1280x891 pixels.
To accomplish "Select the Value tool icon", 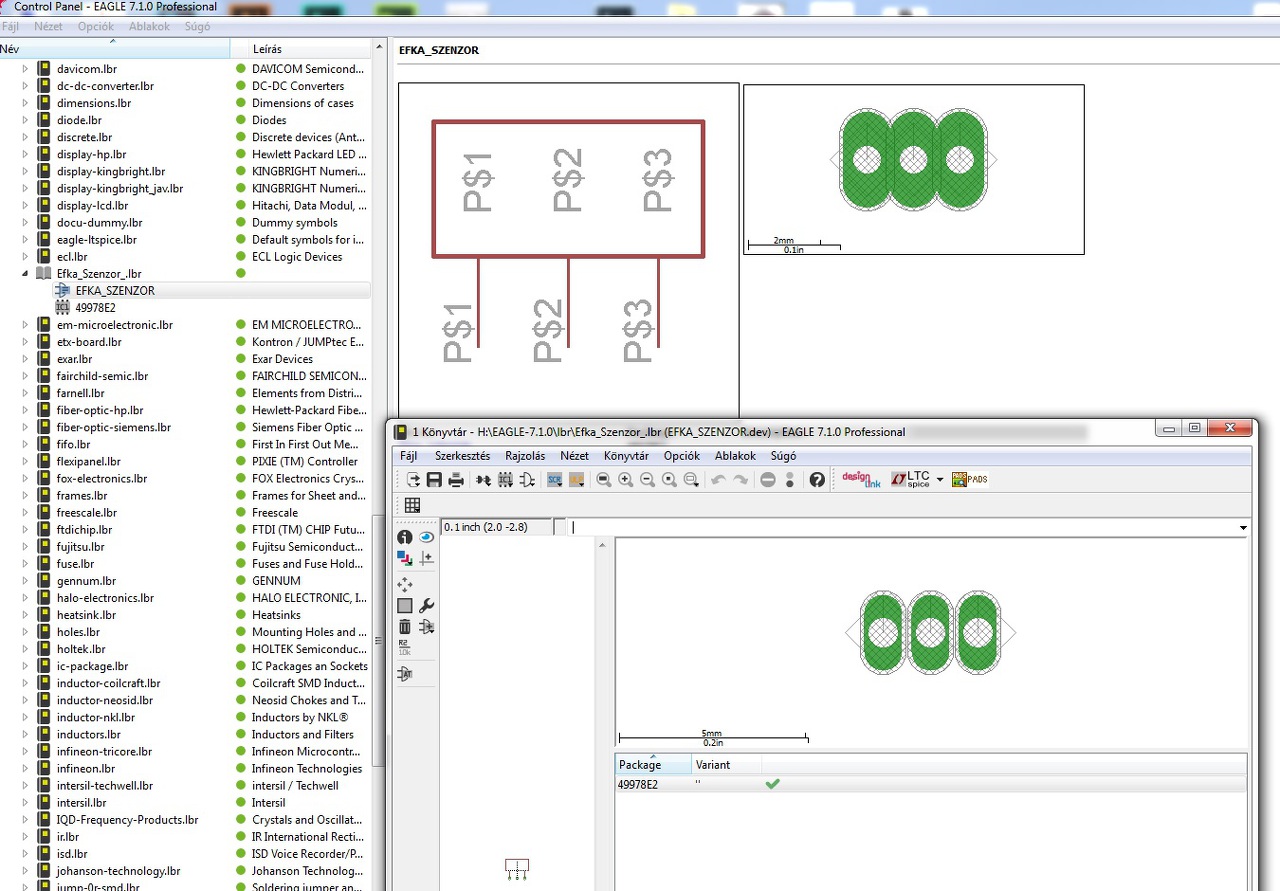I will (x=405, y=649).
